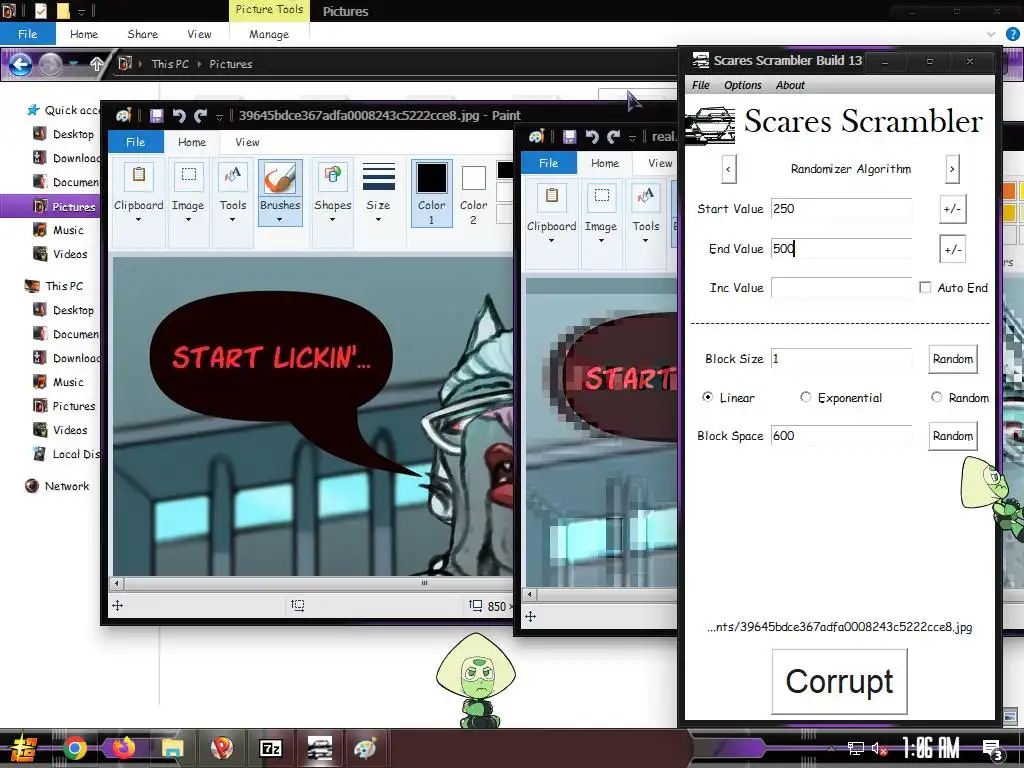Image resolution: width=1024 pixels, height=768 pixels.
Task: Switch to next algorithm with right arrow
Action: (x=952, y=169)
